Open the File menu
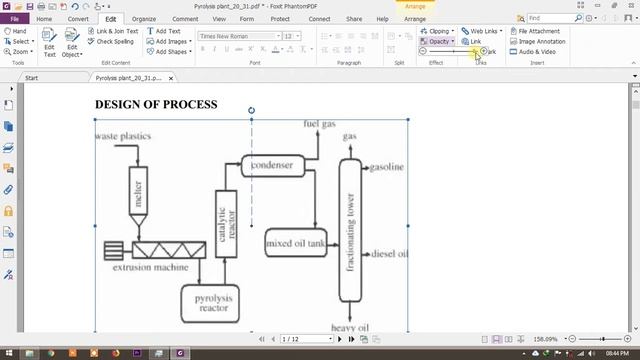 (x=15, y=19)
